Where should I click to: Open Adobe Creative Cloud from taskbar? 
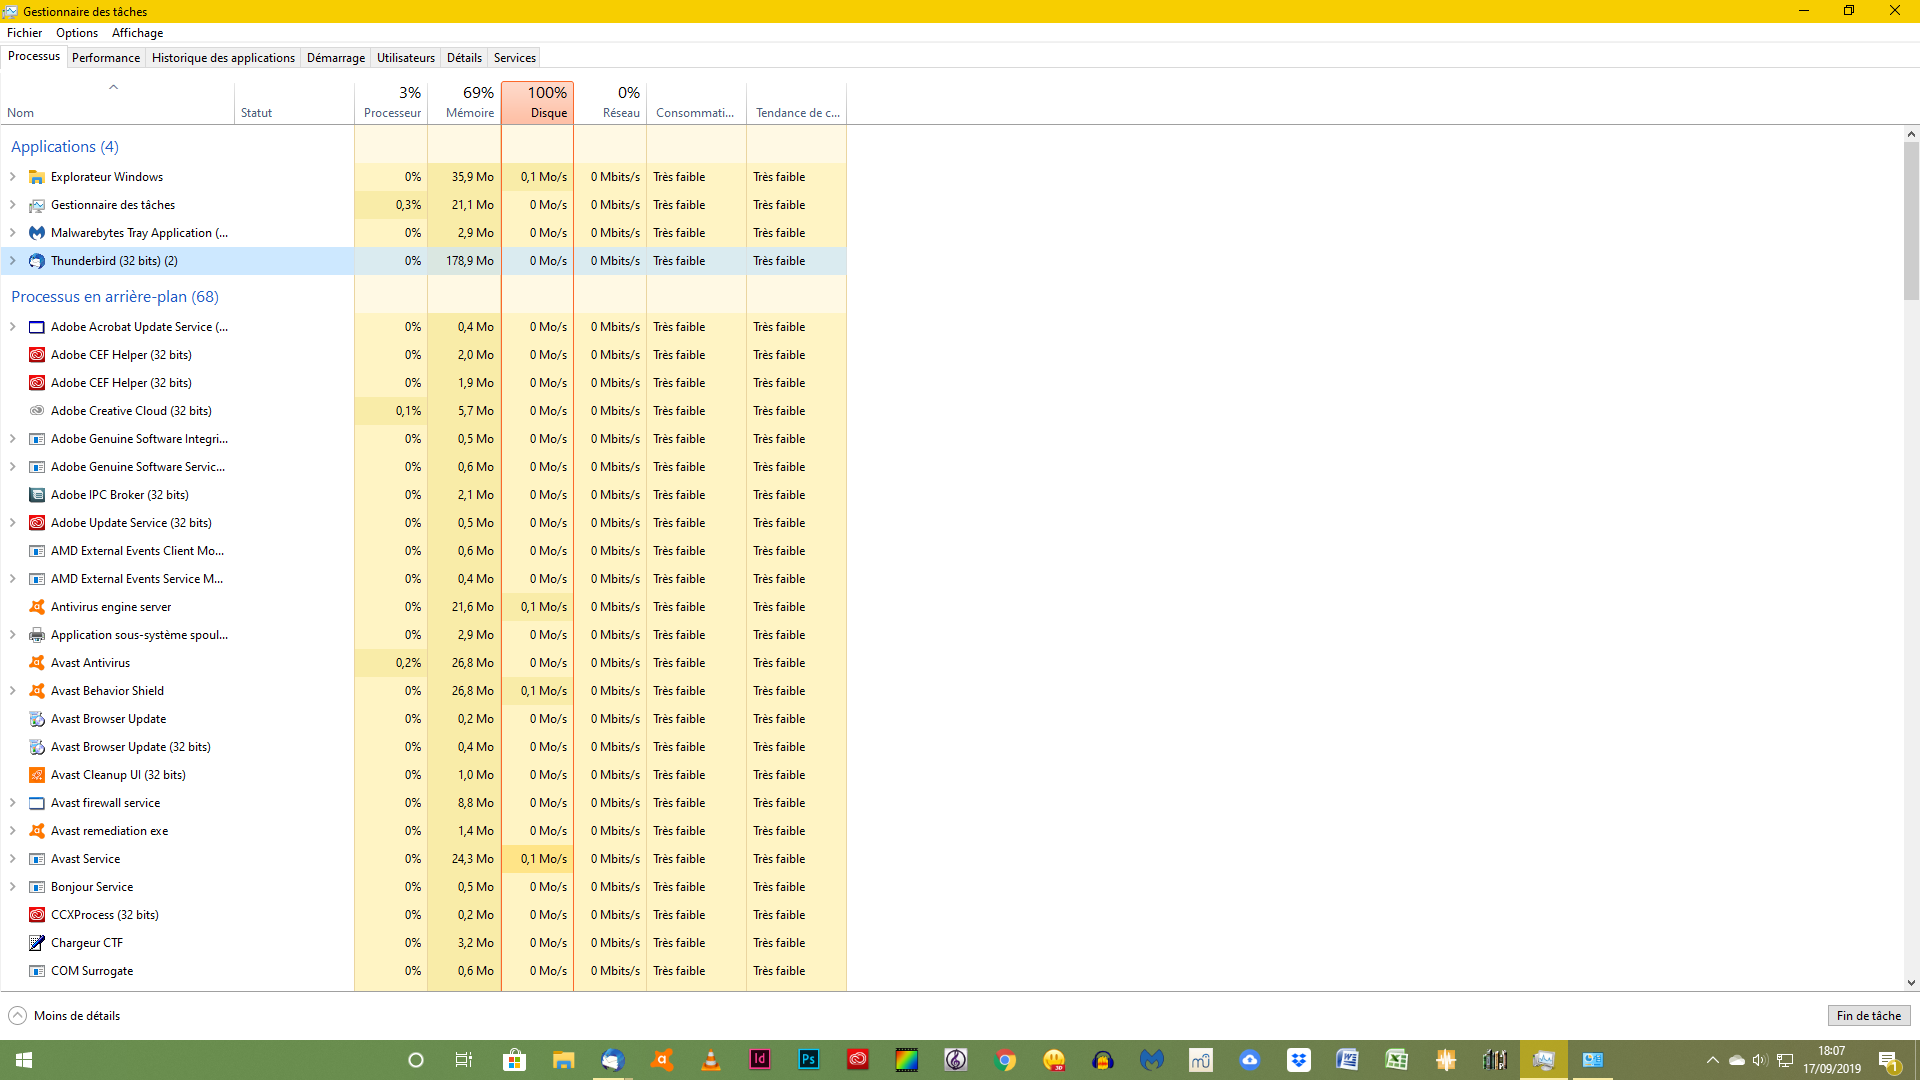click(858, 1060)
